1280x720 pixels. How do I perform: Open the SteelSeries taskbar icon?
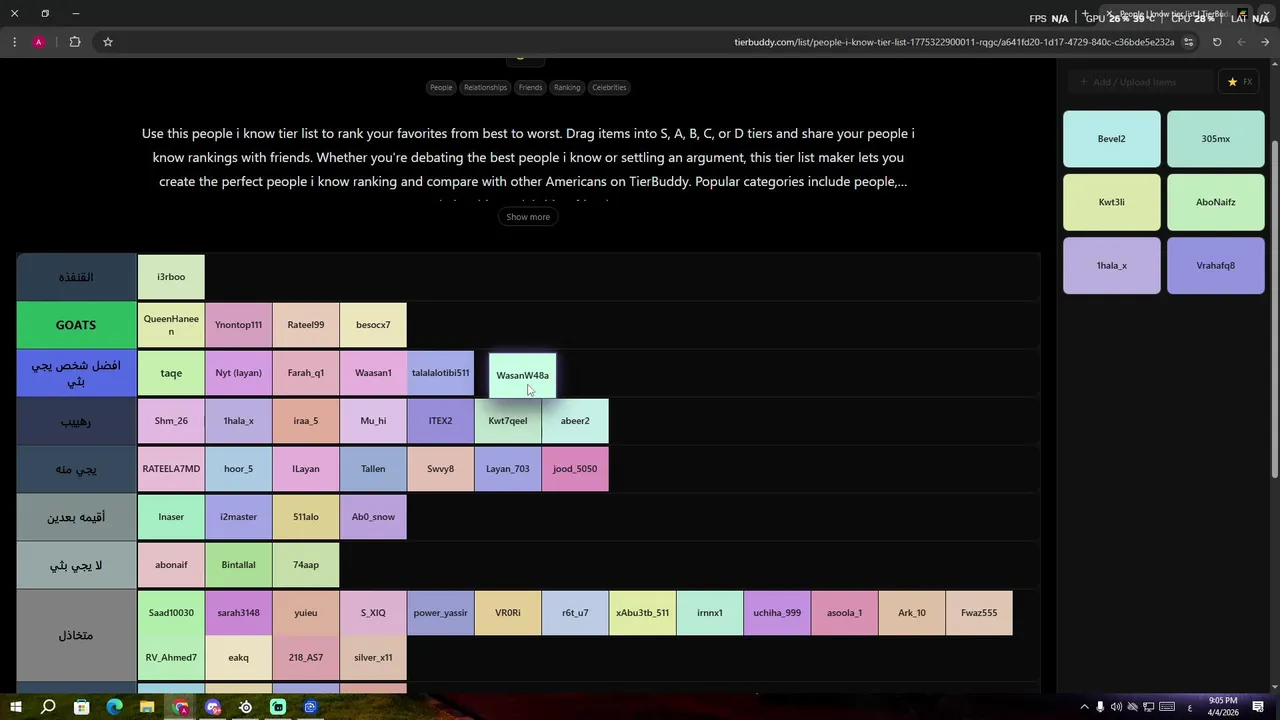[x=246, y=707]
